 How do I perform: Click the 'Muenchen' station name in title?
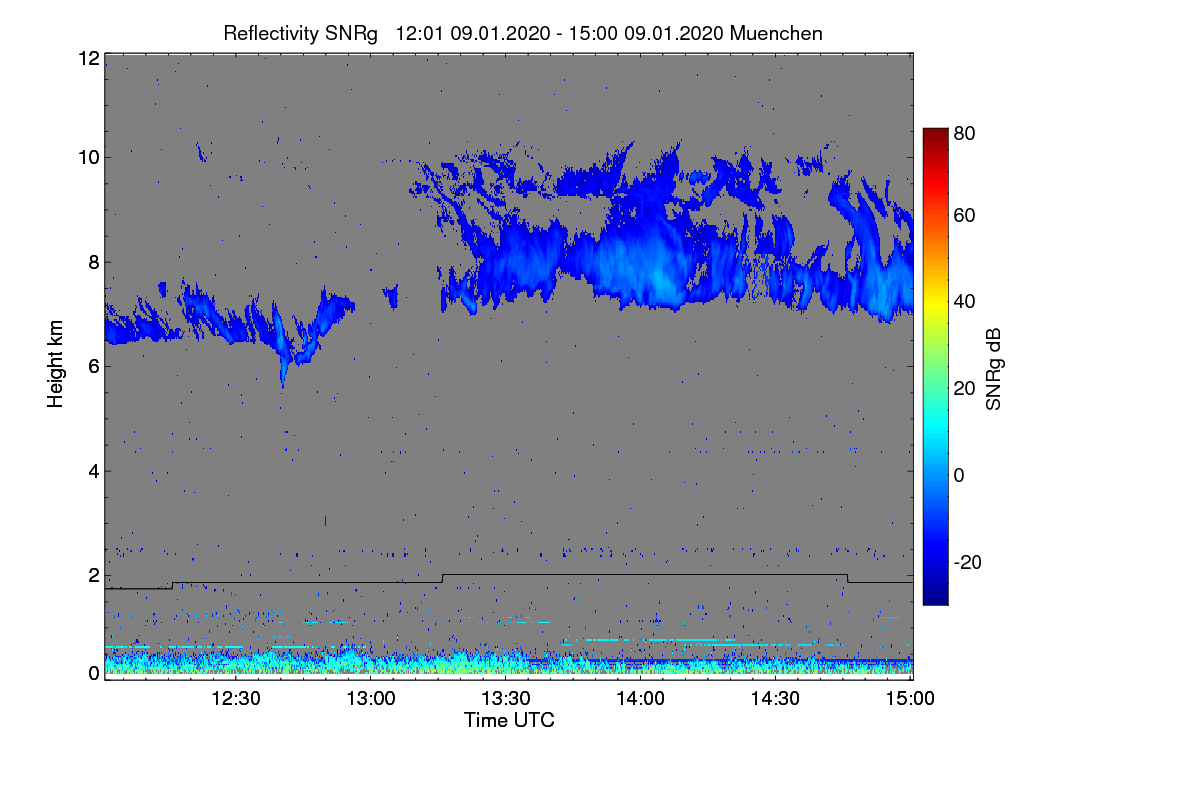[x=776, y=34]
